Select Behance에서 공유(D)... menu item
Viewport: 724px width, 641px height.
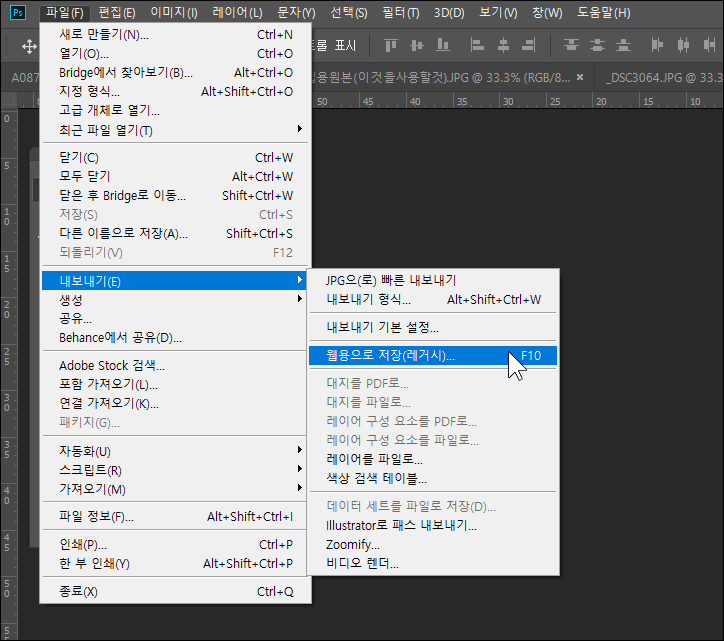tap(176, 338)
